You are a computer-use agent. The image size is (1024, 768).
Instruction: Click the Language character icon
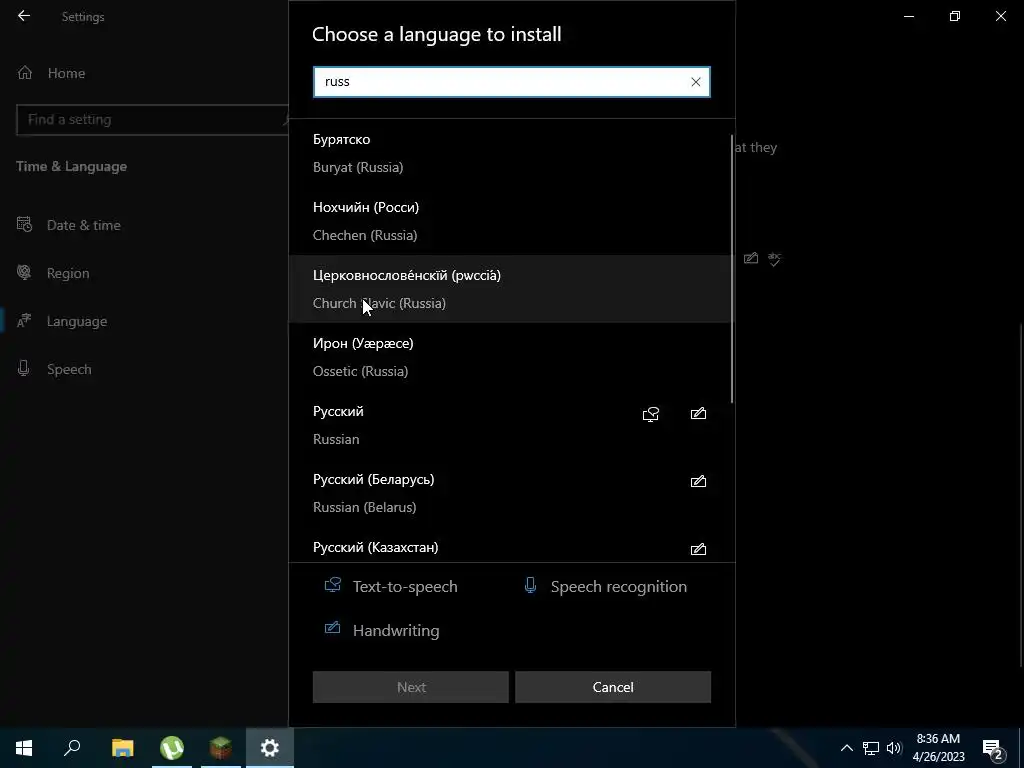click(x=24, y=321)
